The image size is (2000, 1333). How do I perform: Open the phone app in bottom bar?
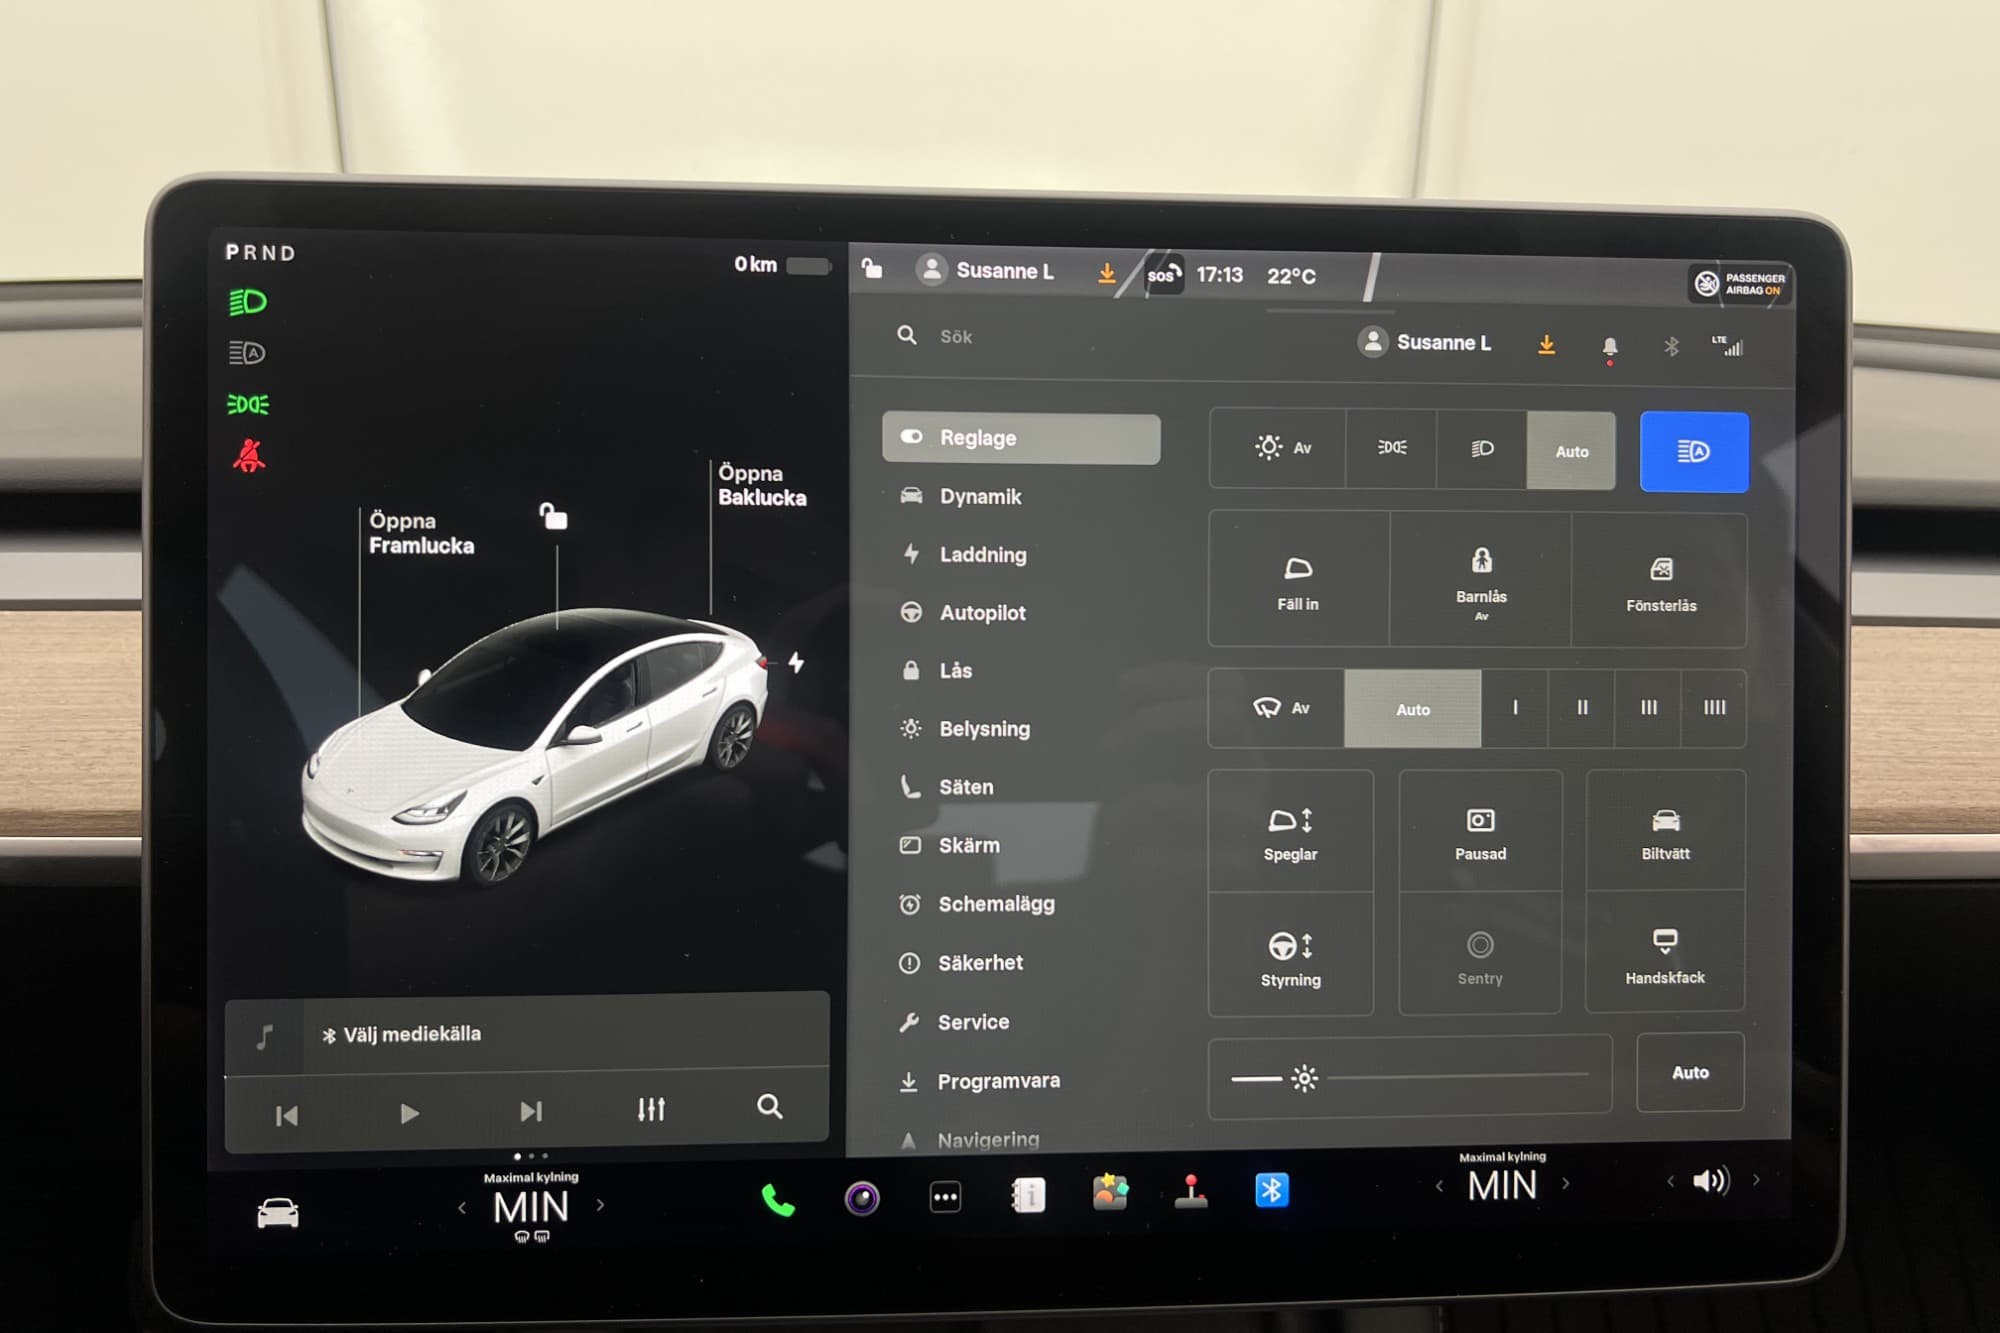click(x=777, y=1199)
